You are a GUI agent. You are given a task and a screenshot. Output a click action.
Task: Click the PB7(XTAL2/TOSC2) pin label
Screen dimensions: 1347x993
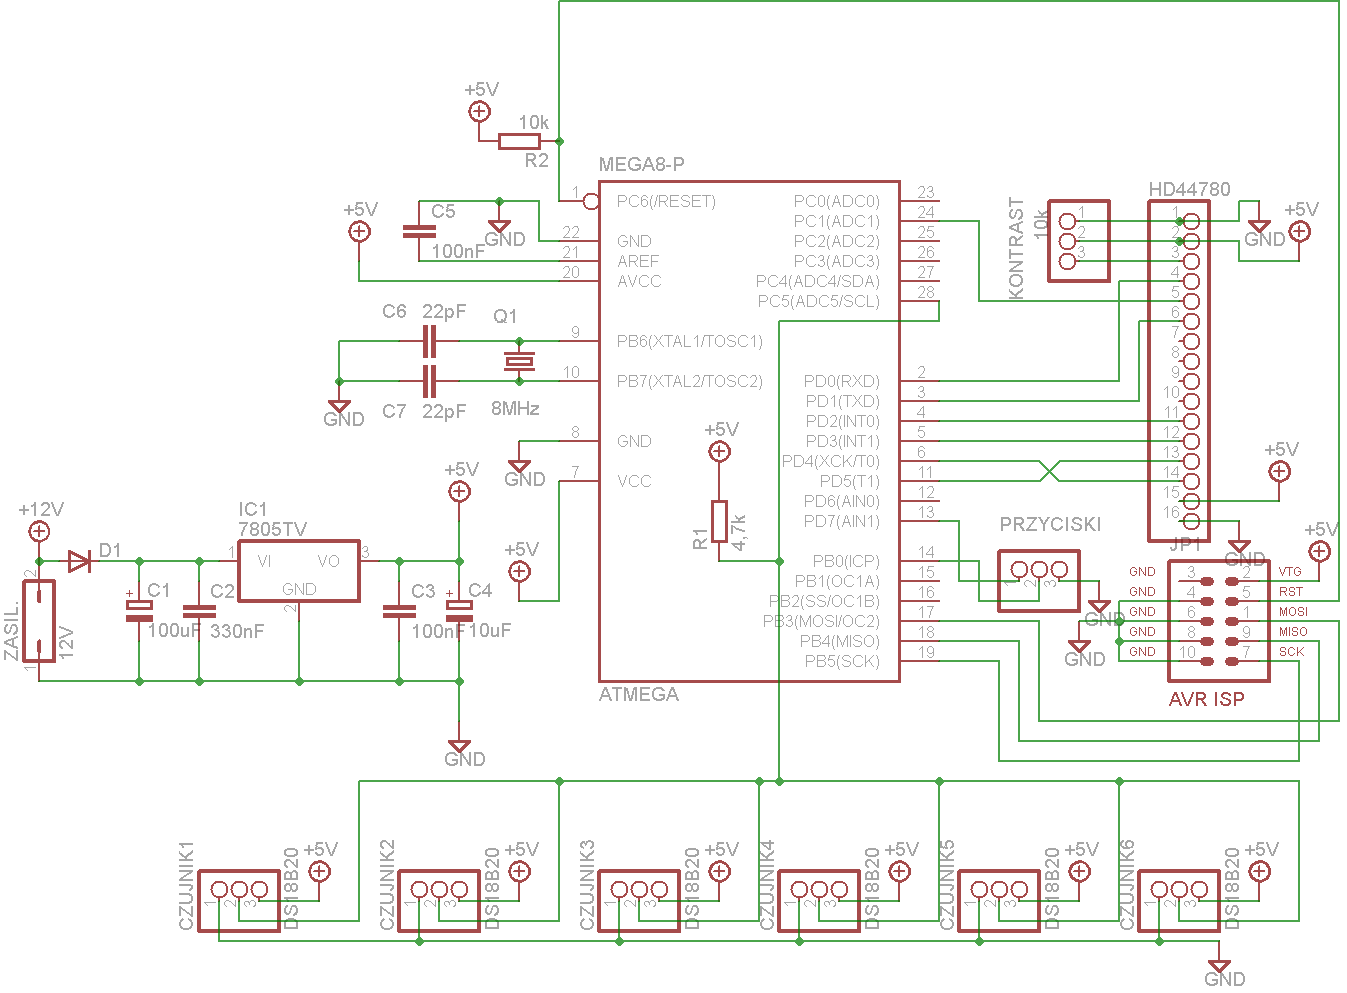point(689,381)
